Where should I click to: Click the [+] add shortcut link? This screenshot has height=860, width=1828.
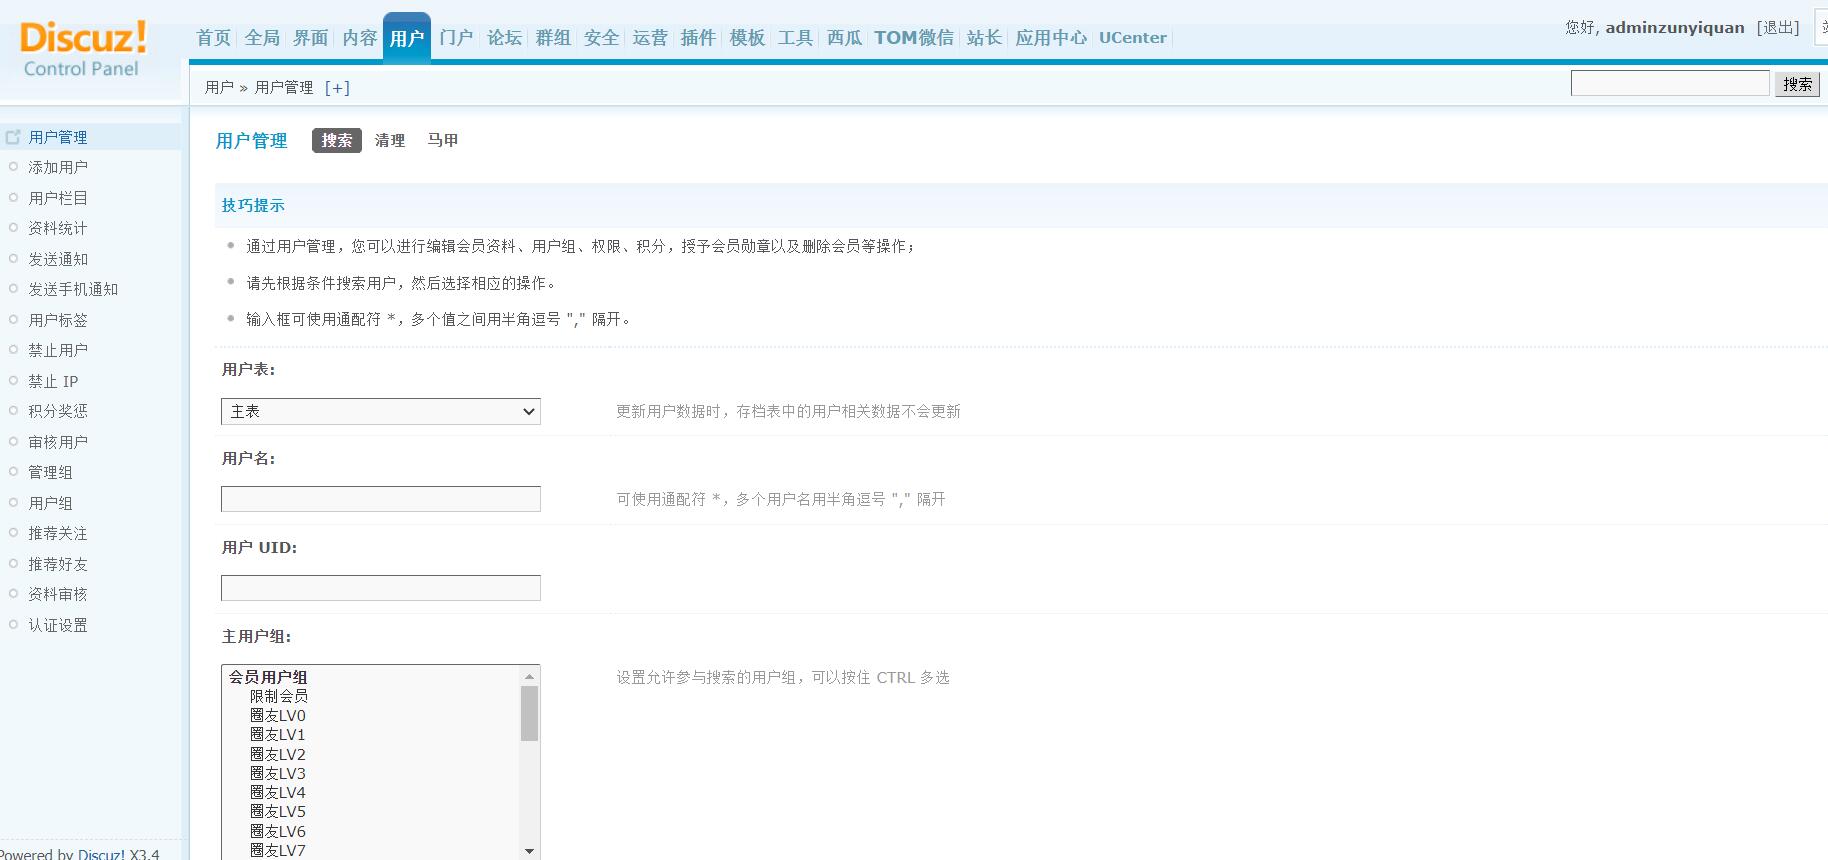pos(337,88)
